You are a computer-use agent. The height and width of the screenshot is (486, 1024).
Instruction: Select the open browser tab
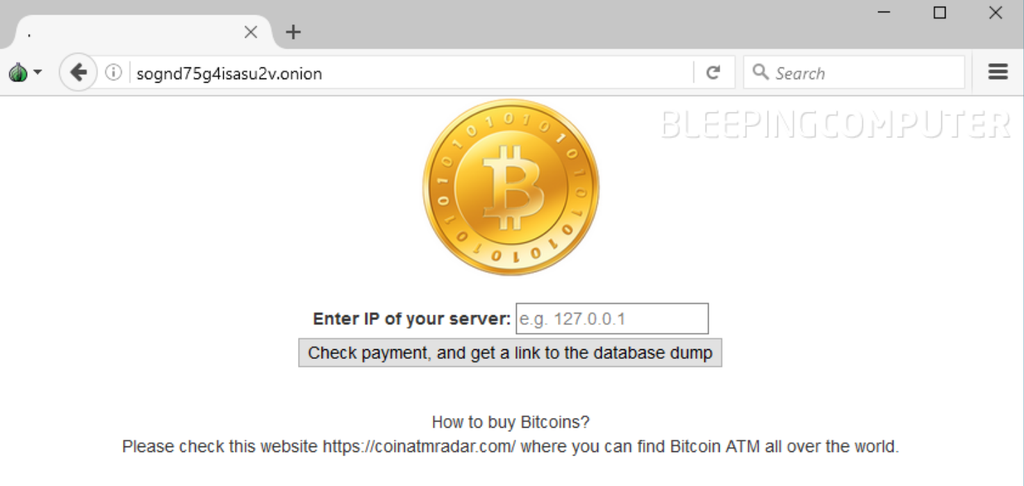[130, 32]
